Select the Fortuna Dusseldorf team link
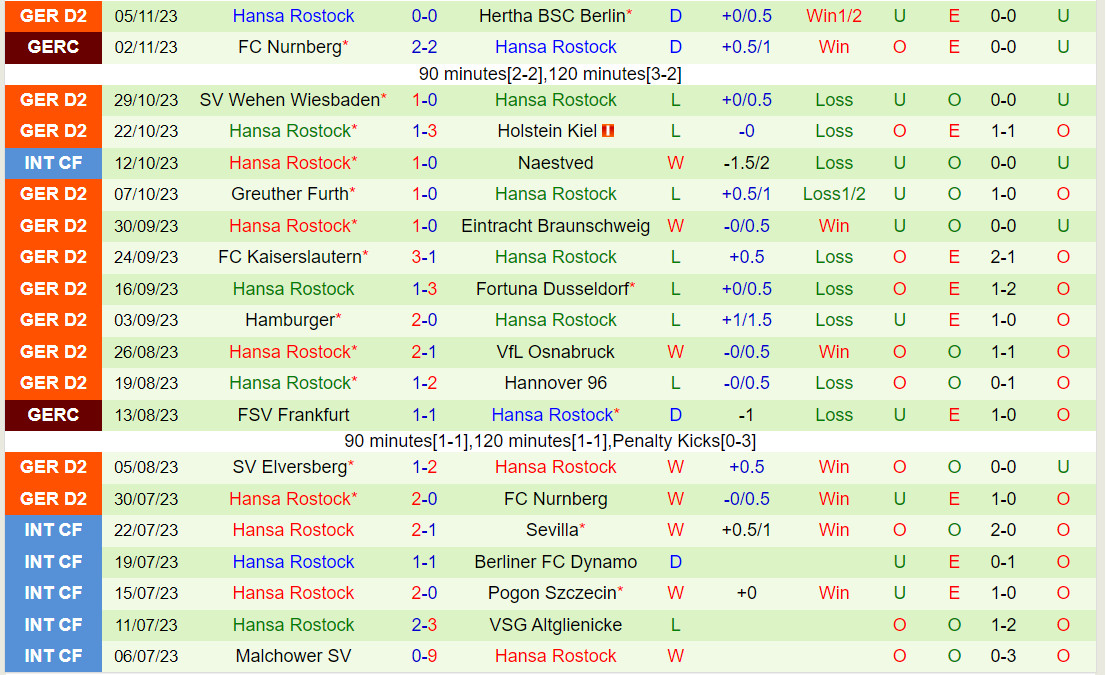 pyautogui.click(x=552, y=289)
